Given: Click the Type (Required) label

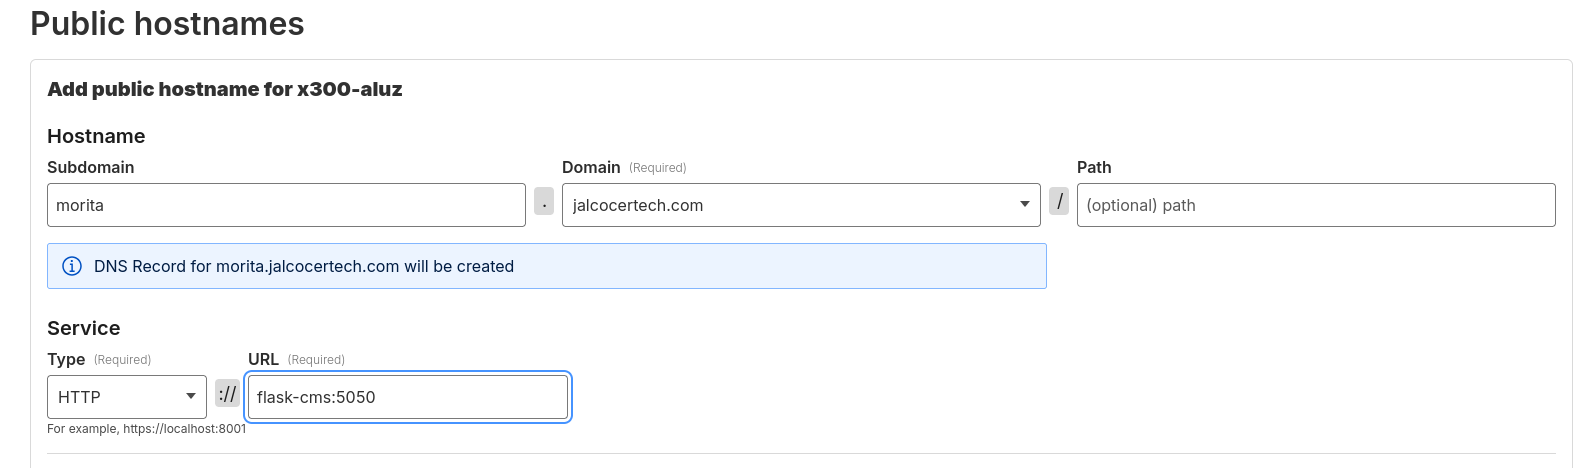Looking at the screenshot, I should [x=99, y=359].
